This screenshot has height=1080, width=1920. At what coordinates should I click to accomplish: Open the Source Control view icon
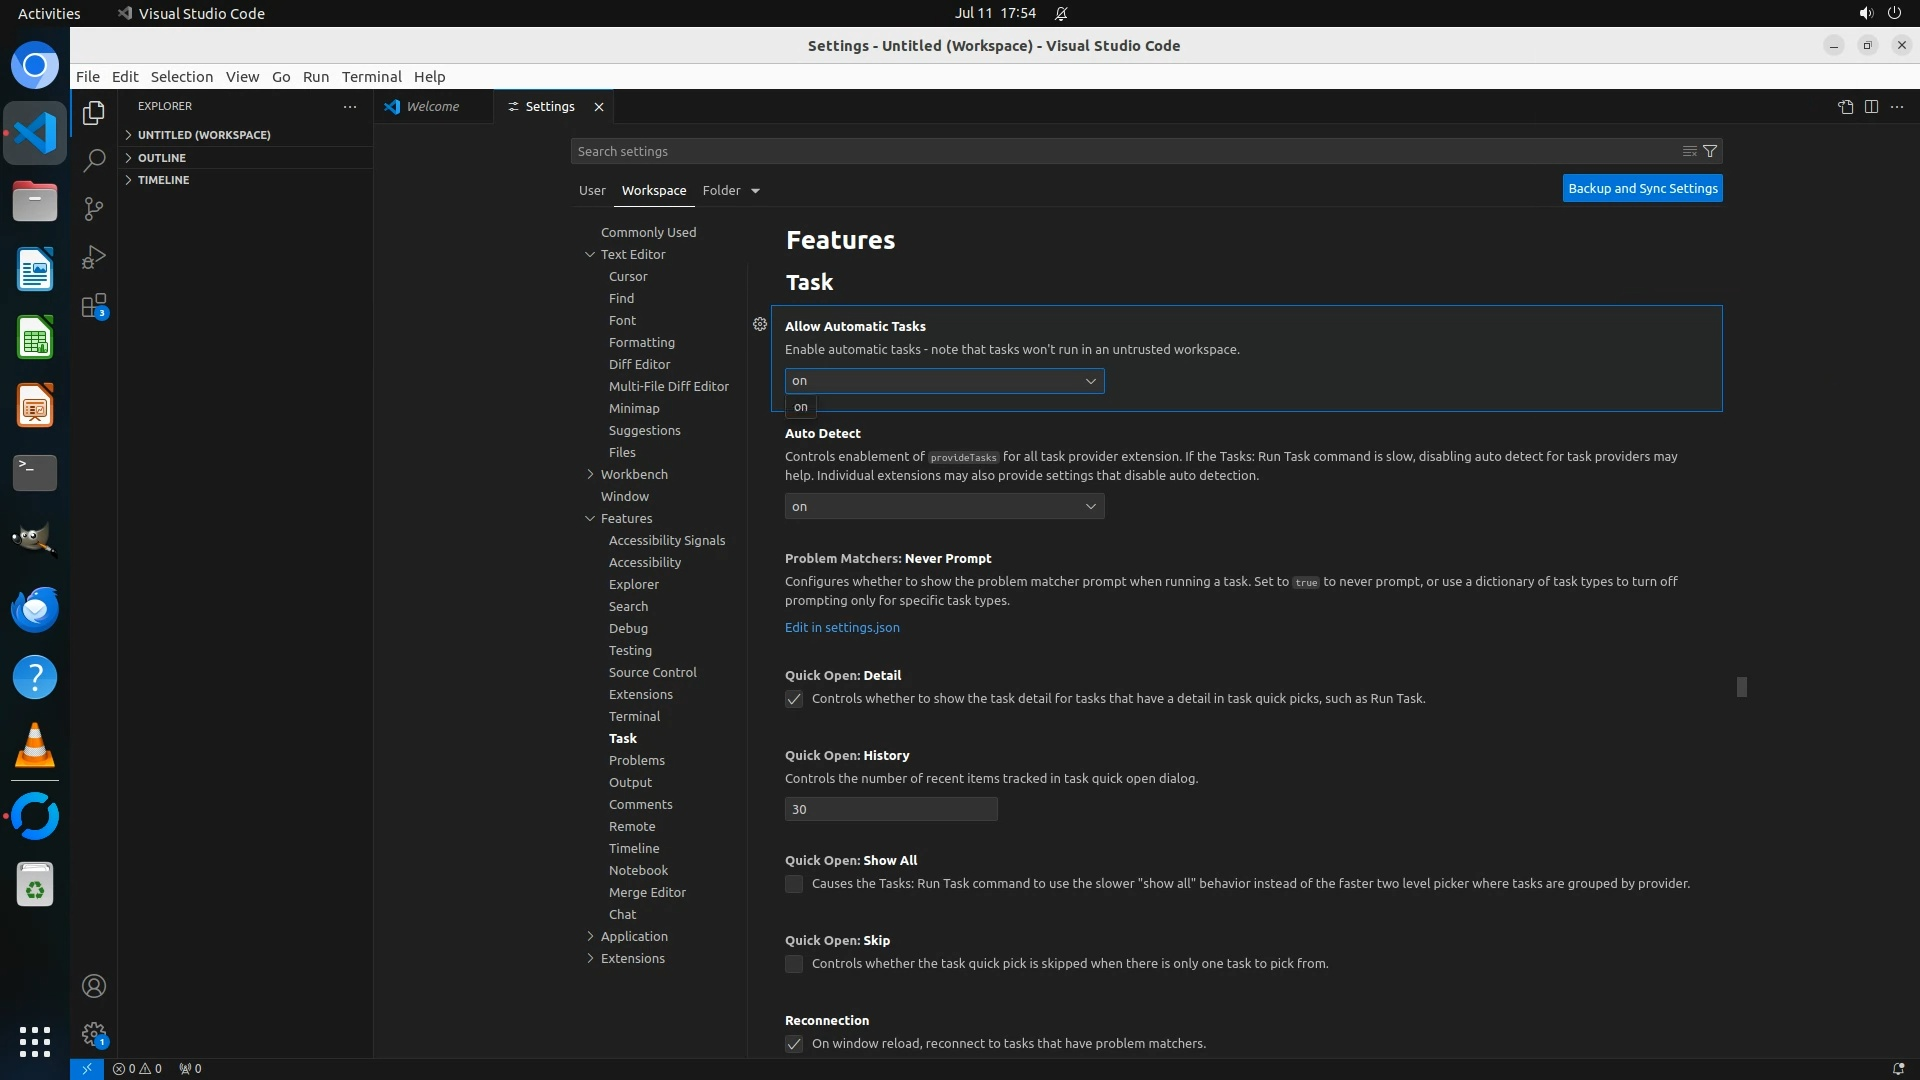click(x=93, y=209)
